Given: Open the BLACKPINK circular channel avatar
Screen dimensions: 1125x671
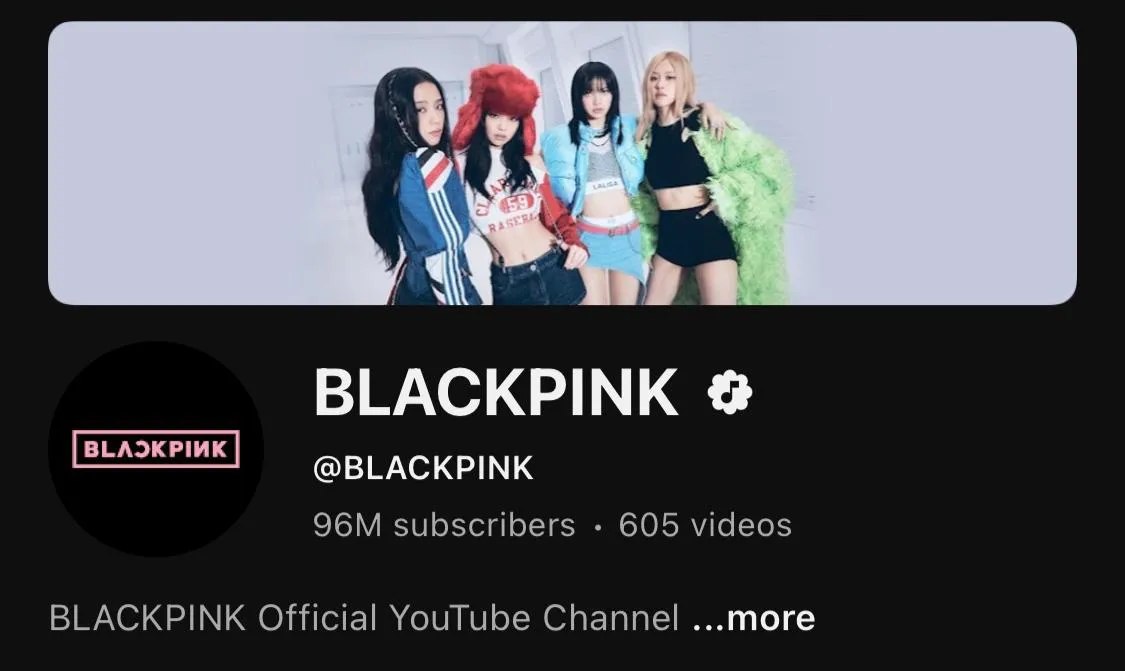Looking at the screenshot, I should click(156, 449).
